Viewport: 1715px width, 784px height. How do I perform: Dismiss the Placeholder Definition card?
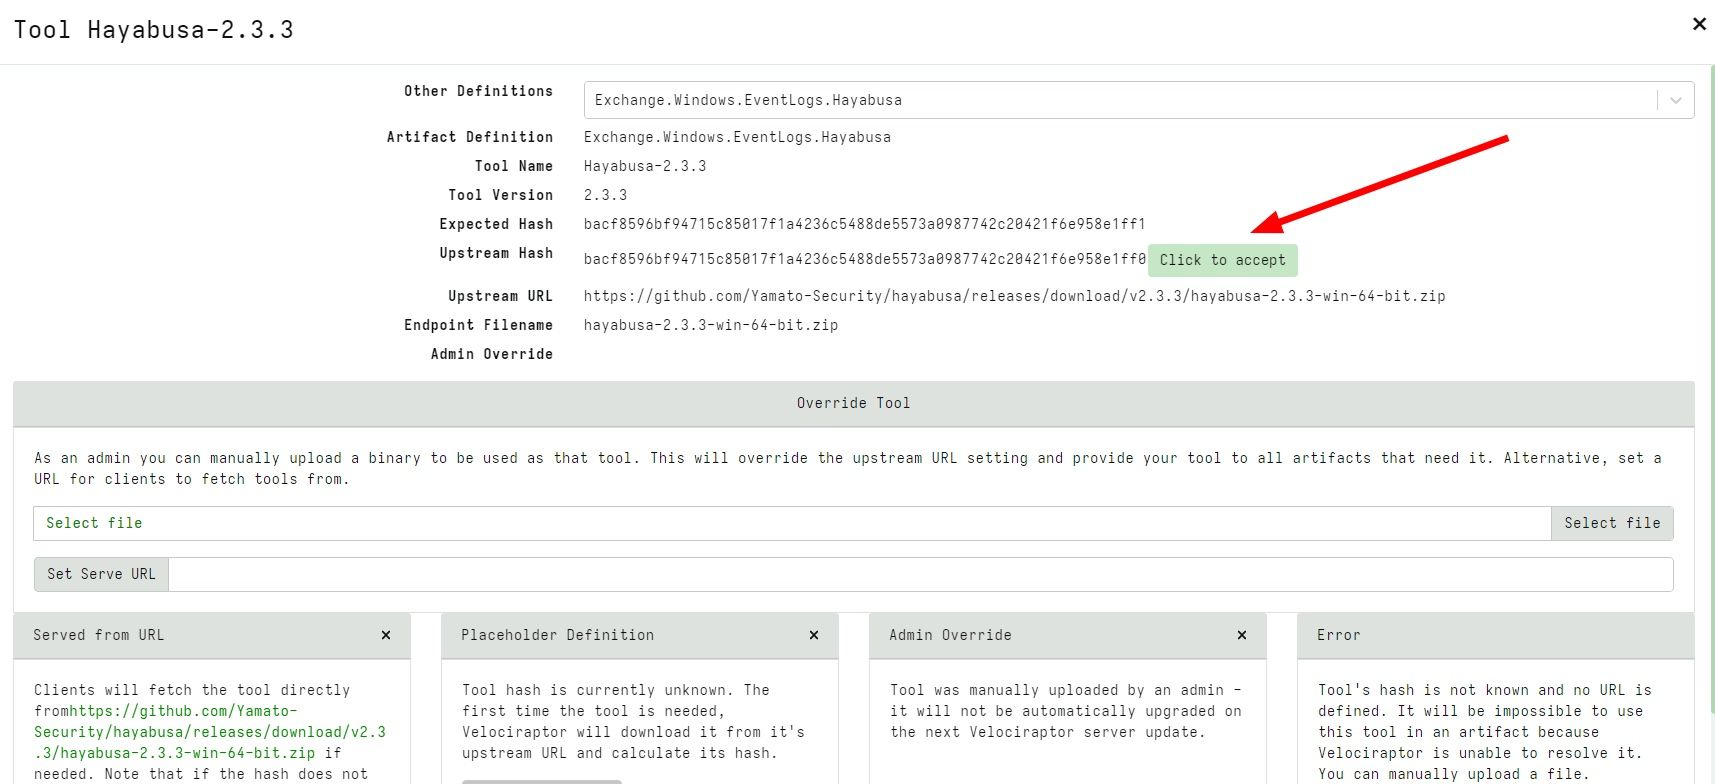click(814, 635)
